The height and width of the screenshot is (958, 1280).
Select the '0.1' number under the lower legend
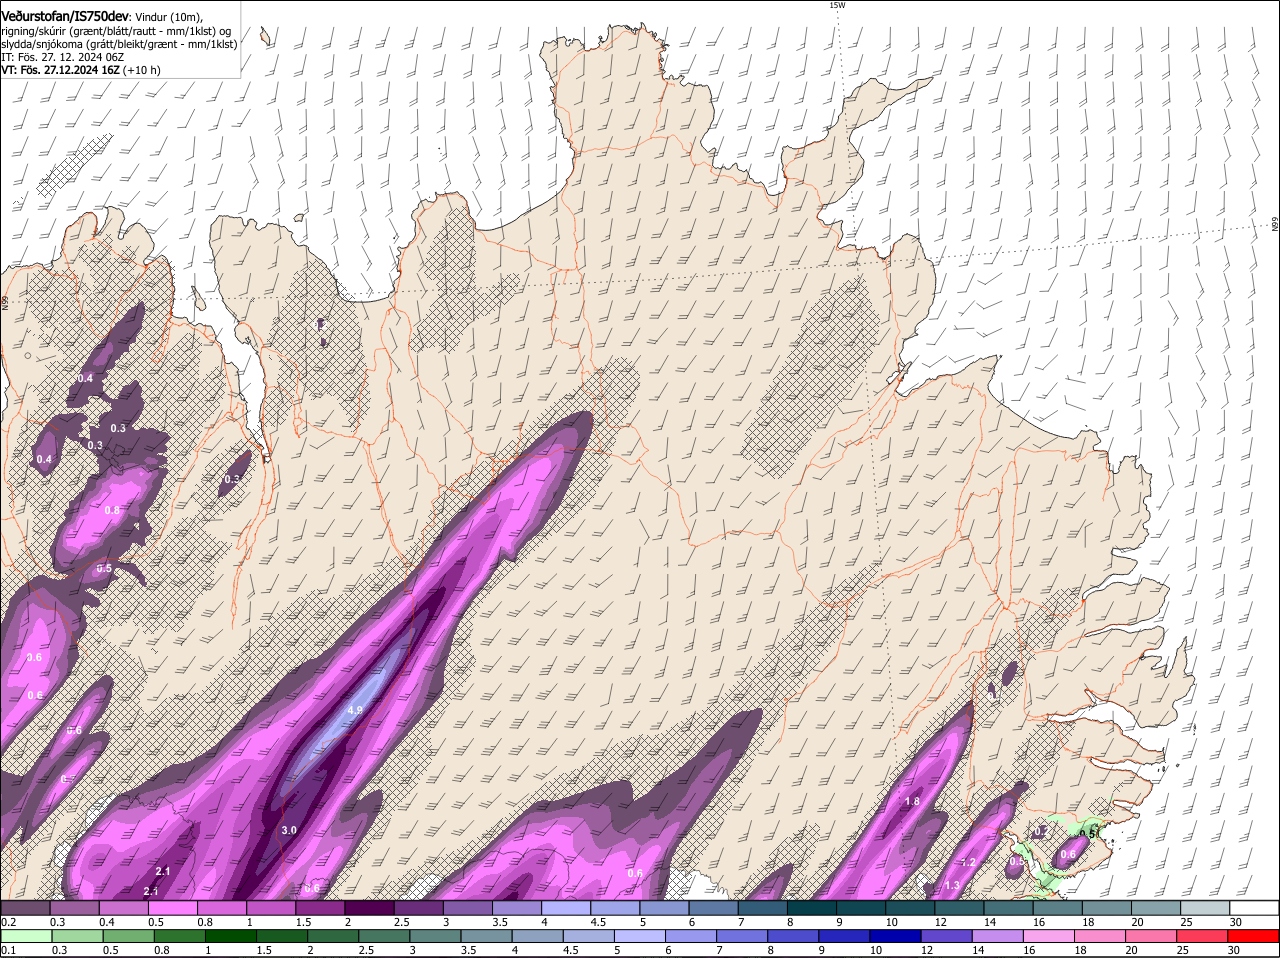[x=8, y=950]
